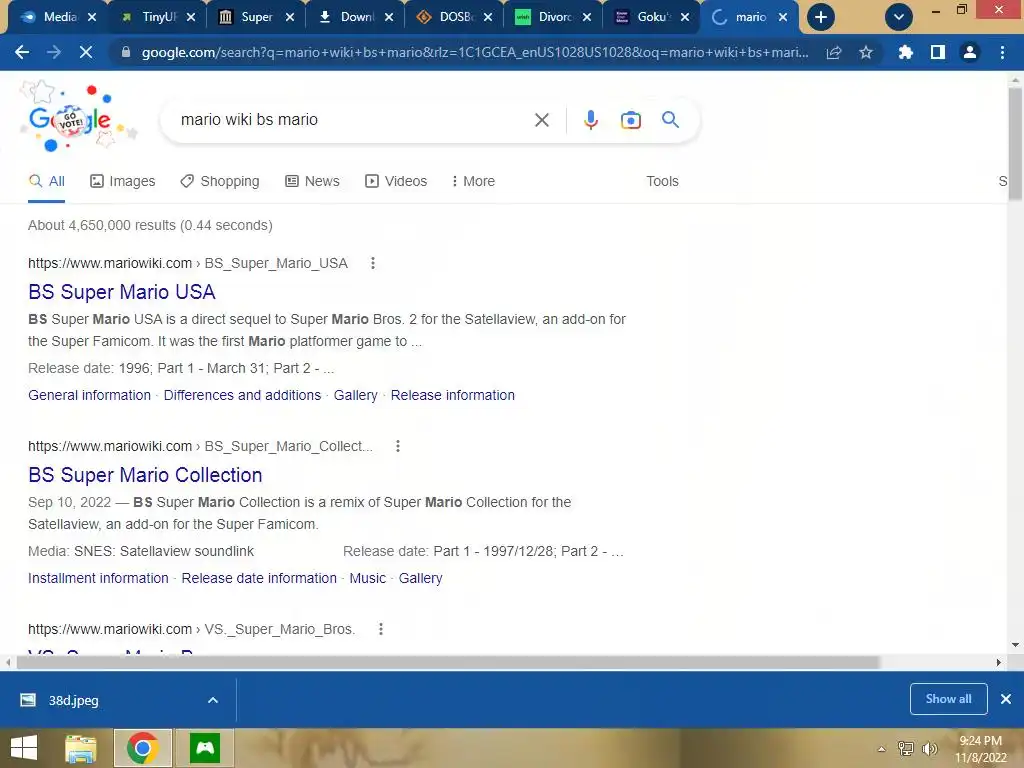
Task: Click Show all downloads
Action: click(948, 699)
